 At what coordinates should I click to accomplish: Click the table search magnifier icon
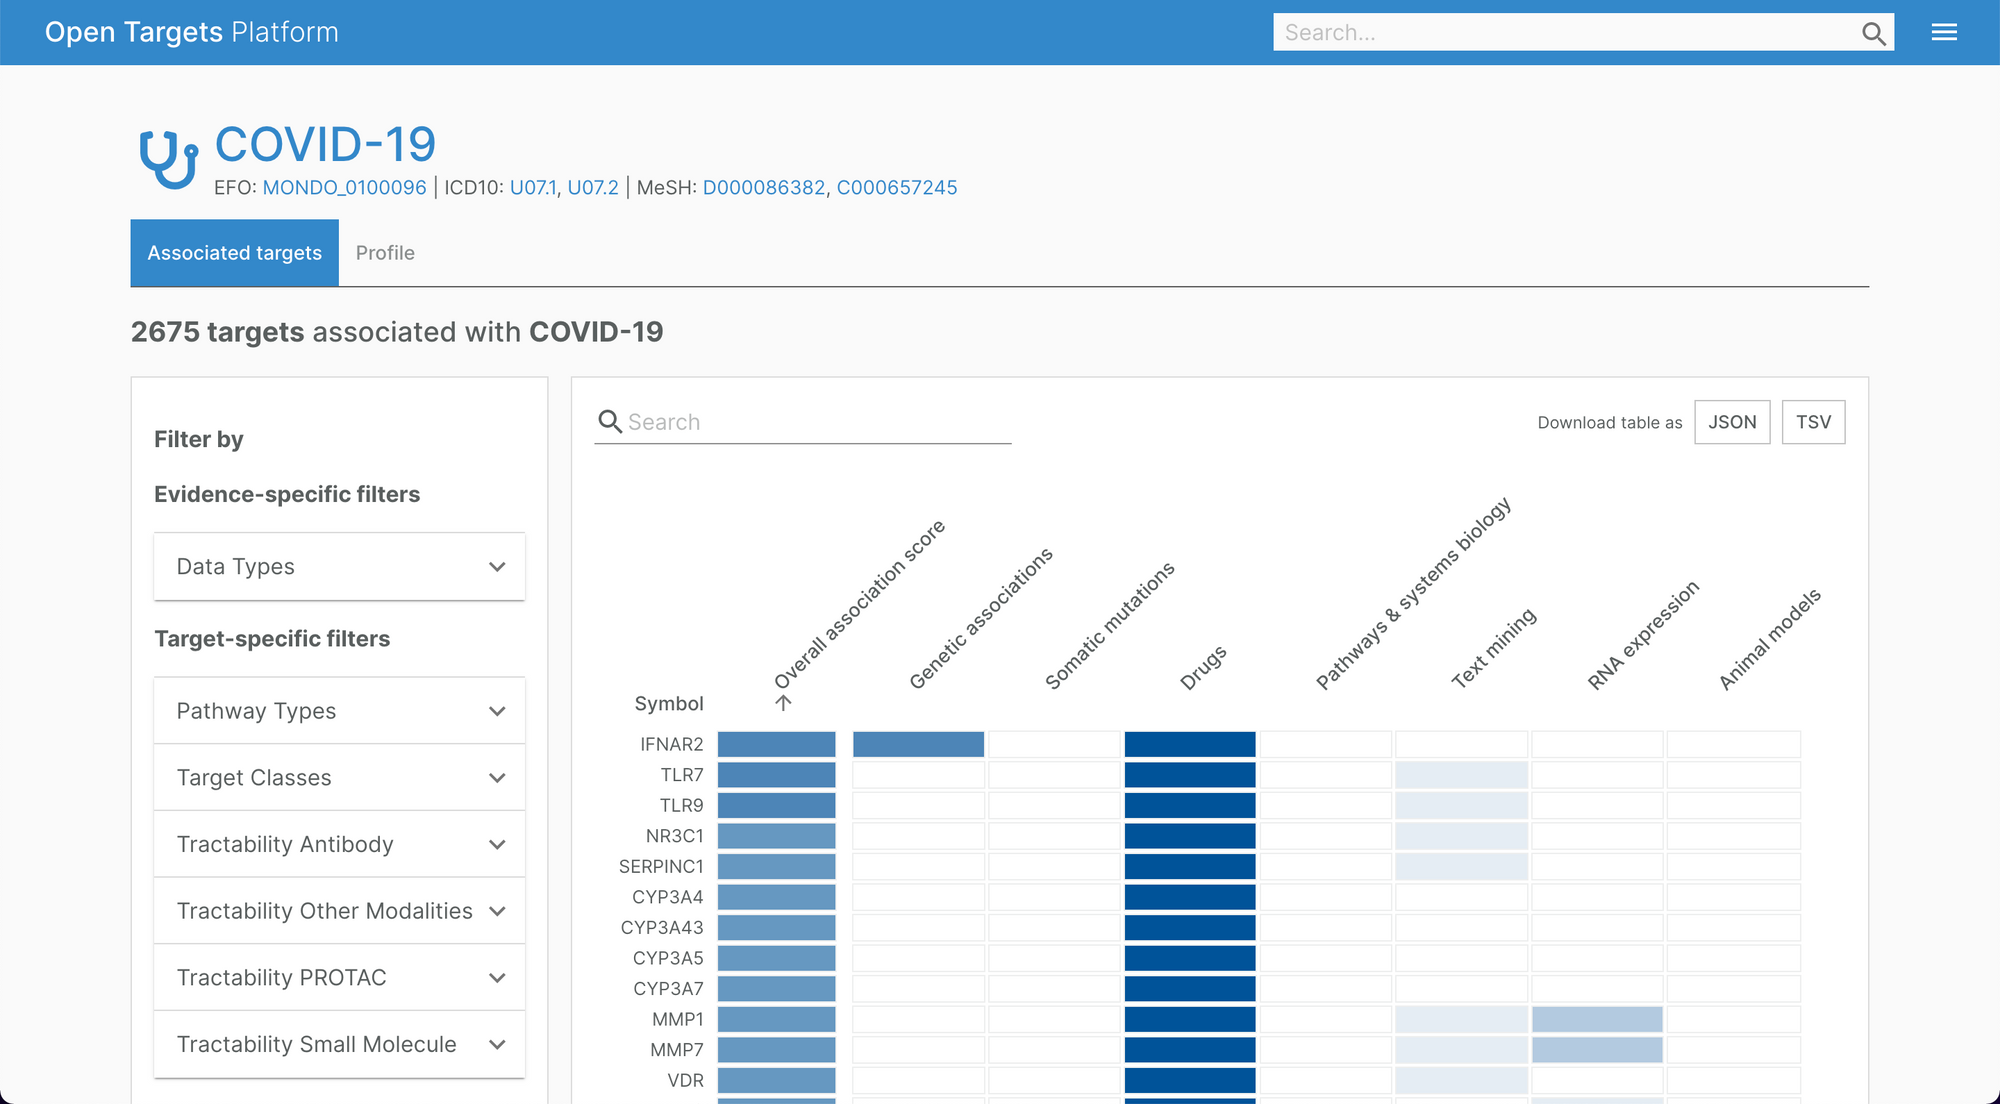click(609, 421)
